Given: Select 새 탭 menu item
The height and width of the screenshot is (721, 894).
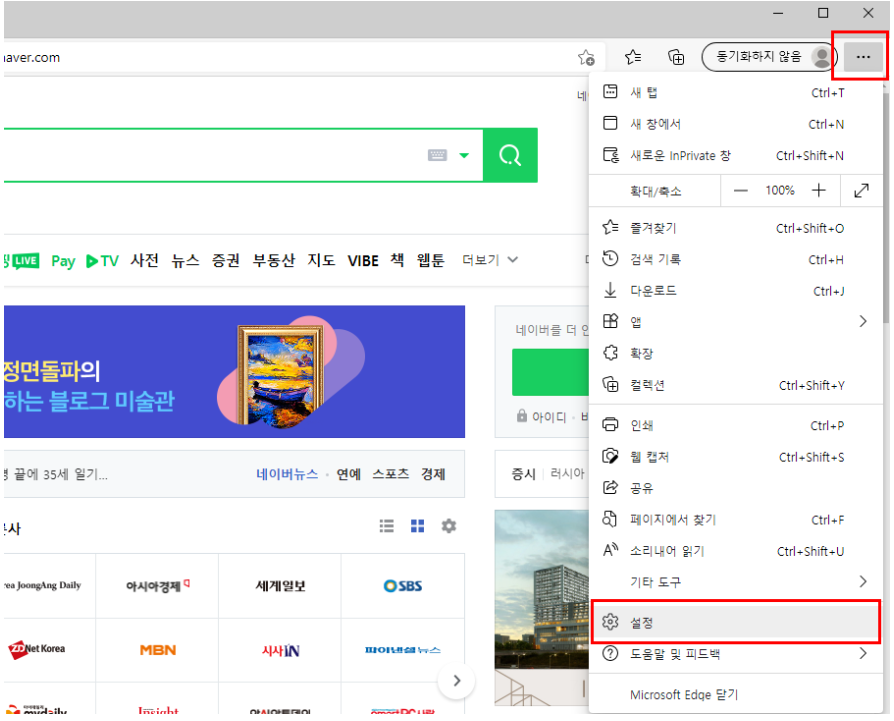Looking at the screenshot, I should coord(734,92).
